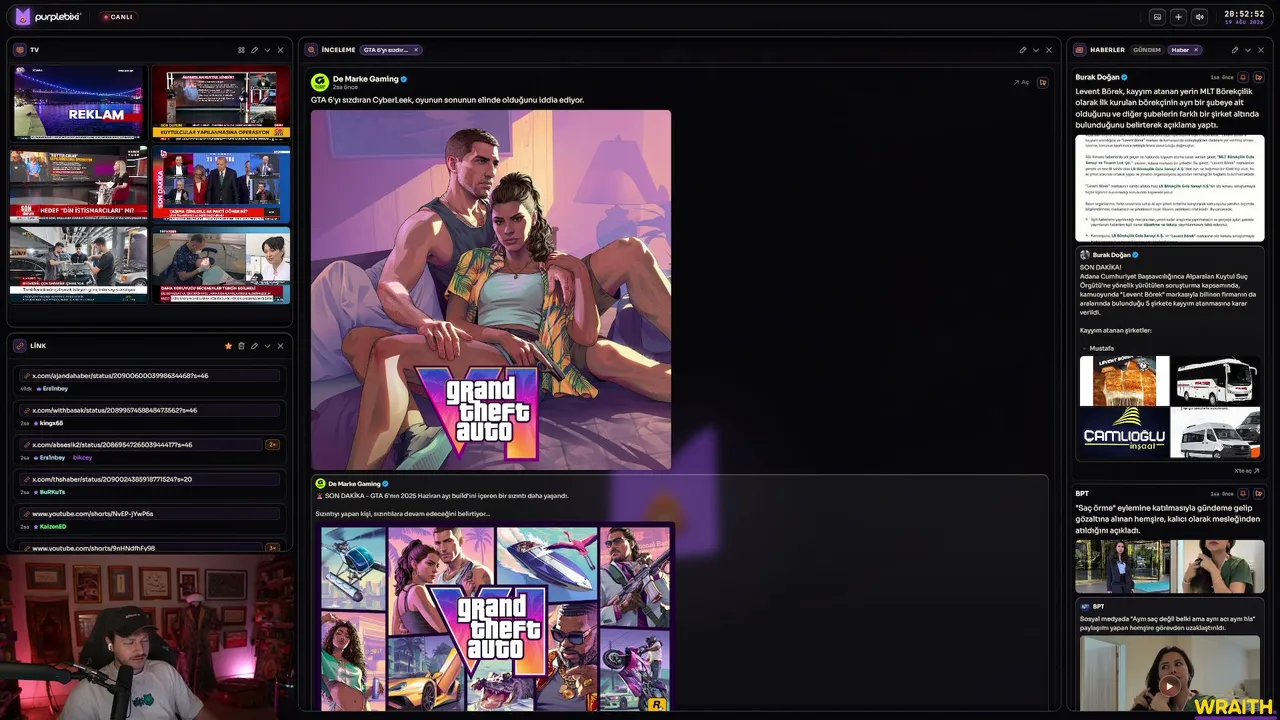Click De Marke Gaming avatar on top post
The image size is (1280, 720).
320,82
